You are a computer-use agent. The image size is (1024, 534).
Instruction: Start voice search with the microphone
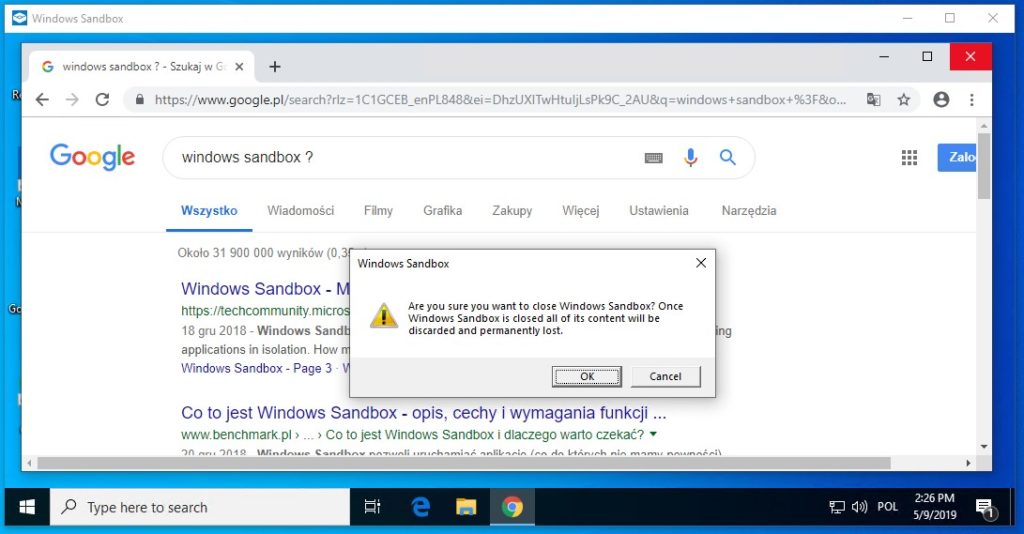(x=690, y=157)
